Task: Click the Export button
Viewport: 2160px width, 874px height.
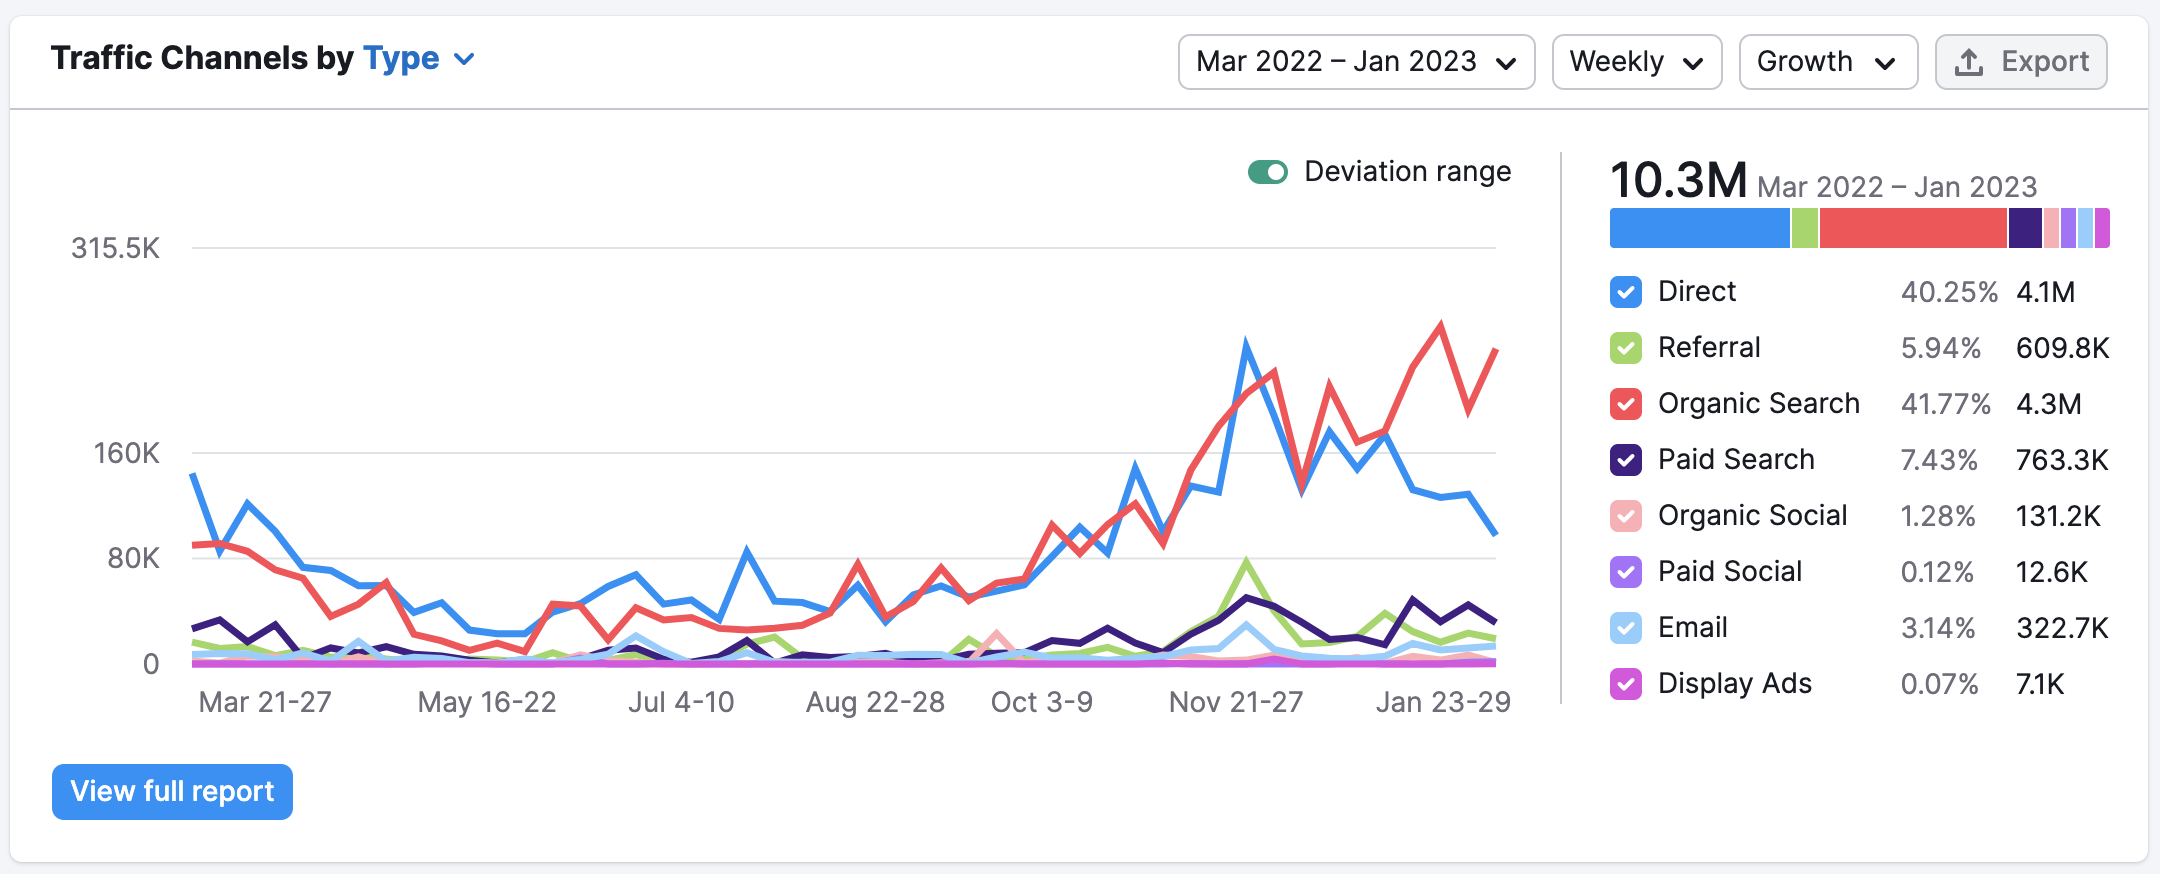Action: tap(2021, 62)
